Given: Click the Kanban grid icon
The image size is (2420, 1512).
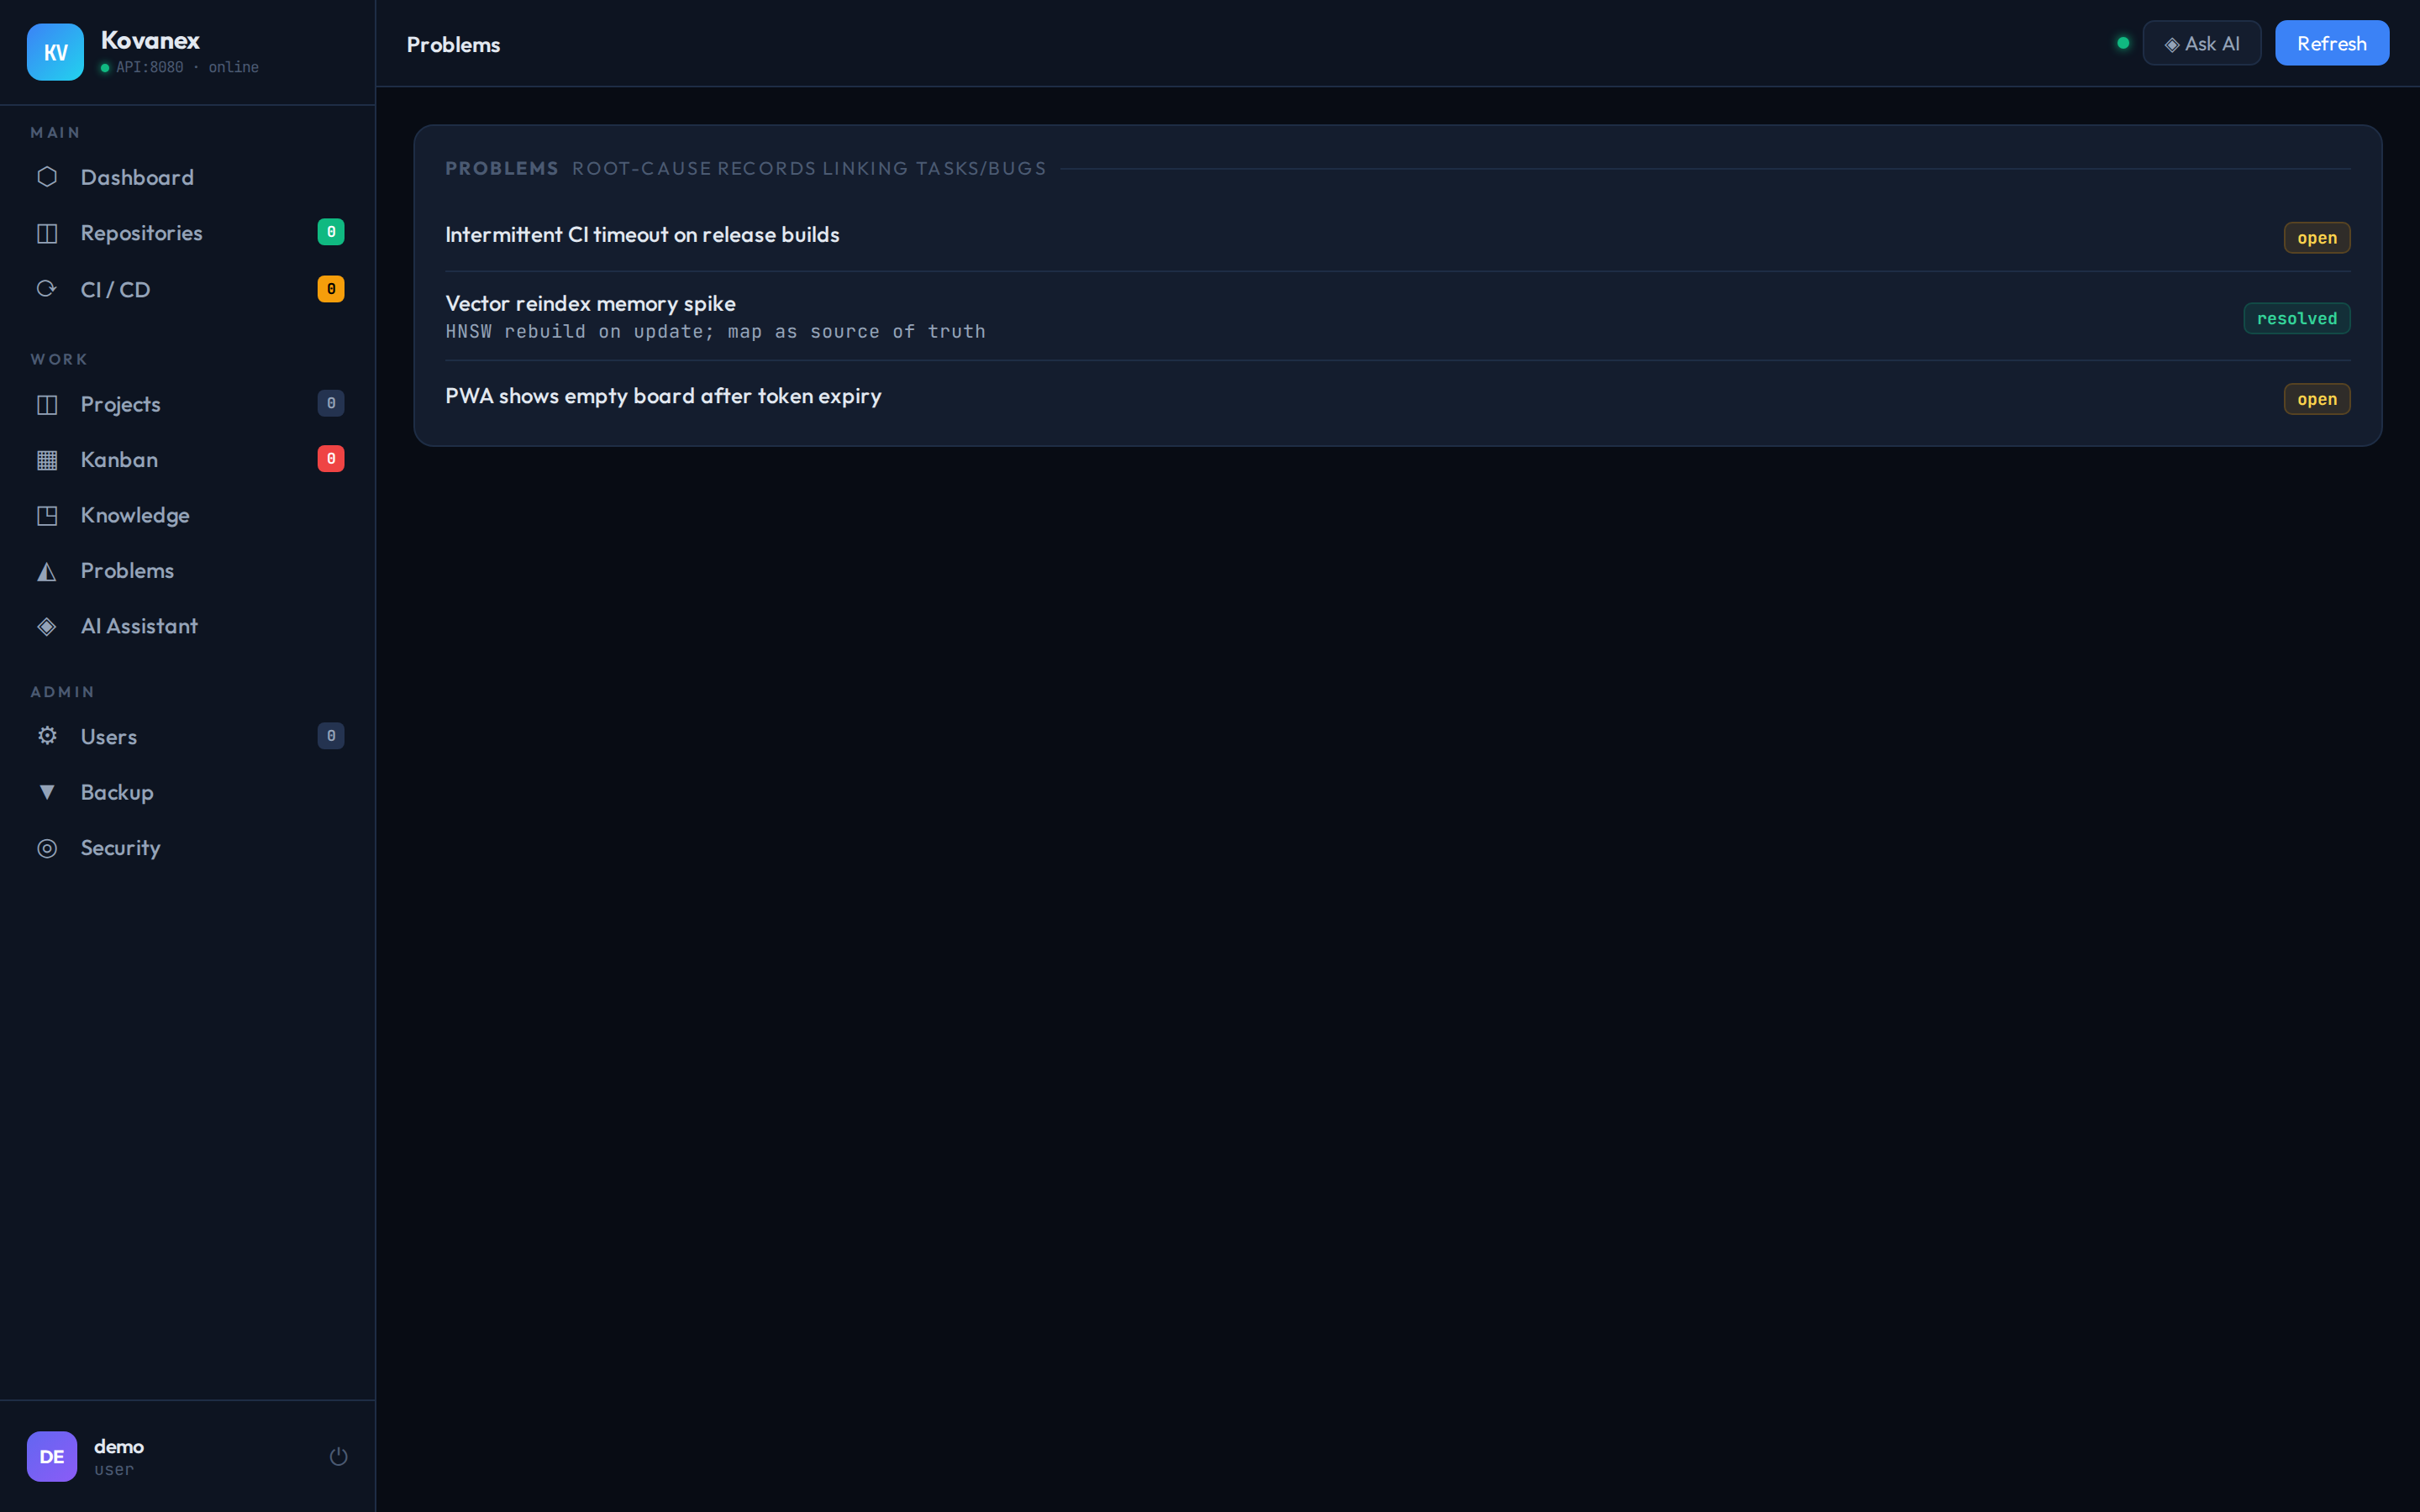Looking at the screenshot, I should 47,460.
